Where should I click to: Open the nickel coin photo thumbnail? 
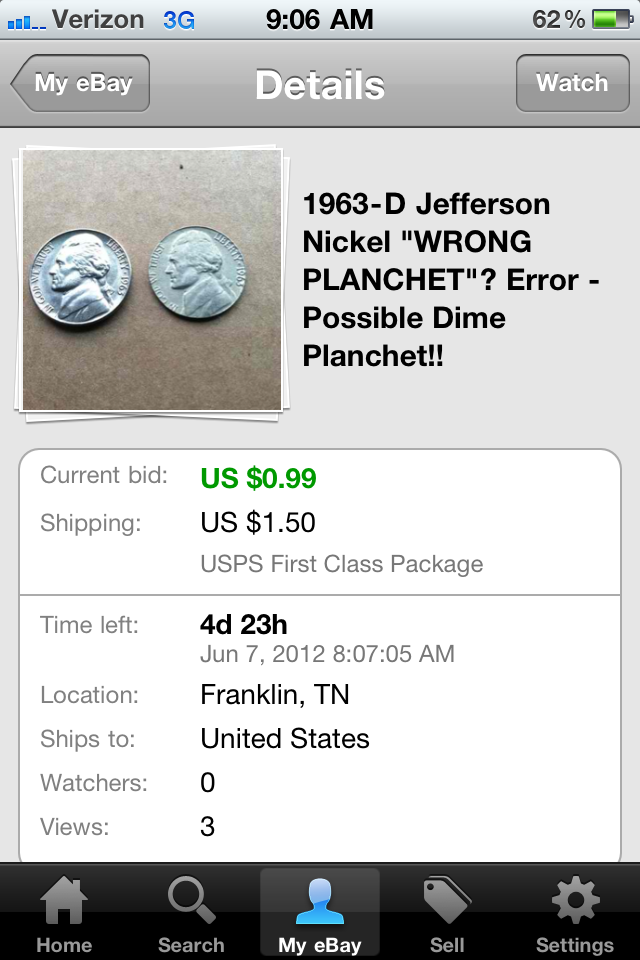(x=152, y=280)
